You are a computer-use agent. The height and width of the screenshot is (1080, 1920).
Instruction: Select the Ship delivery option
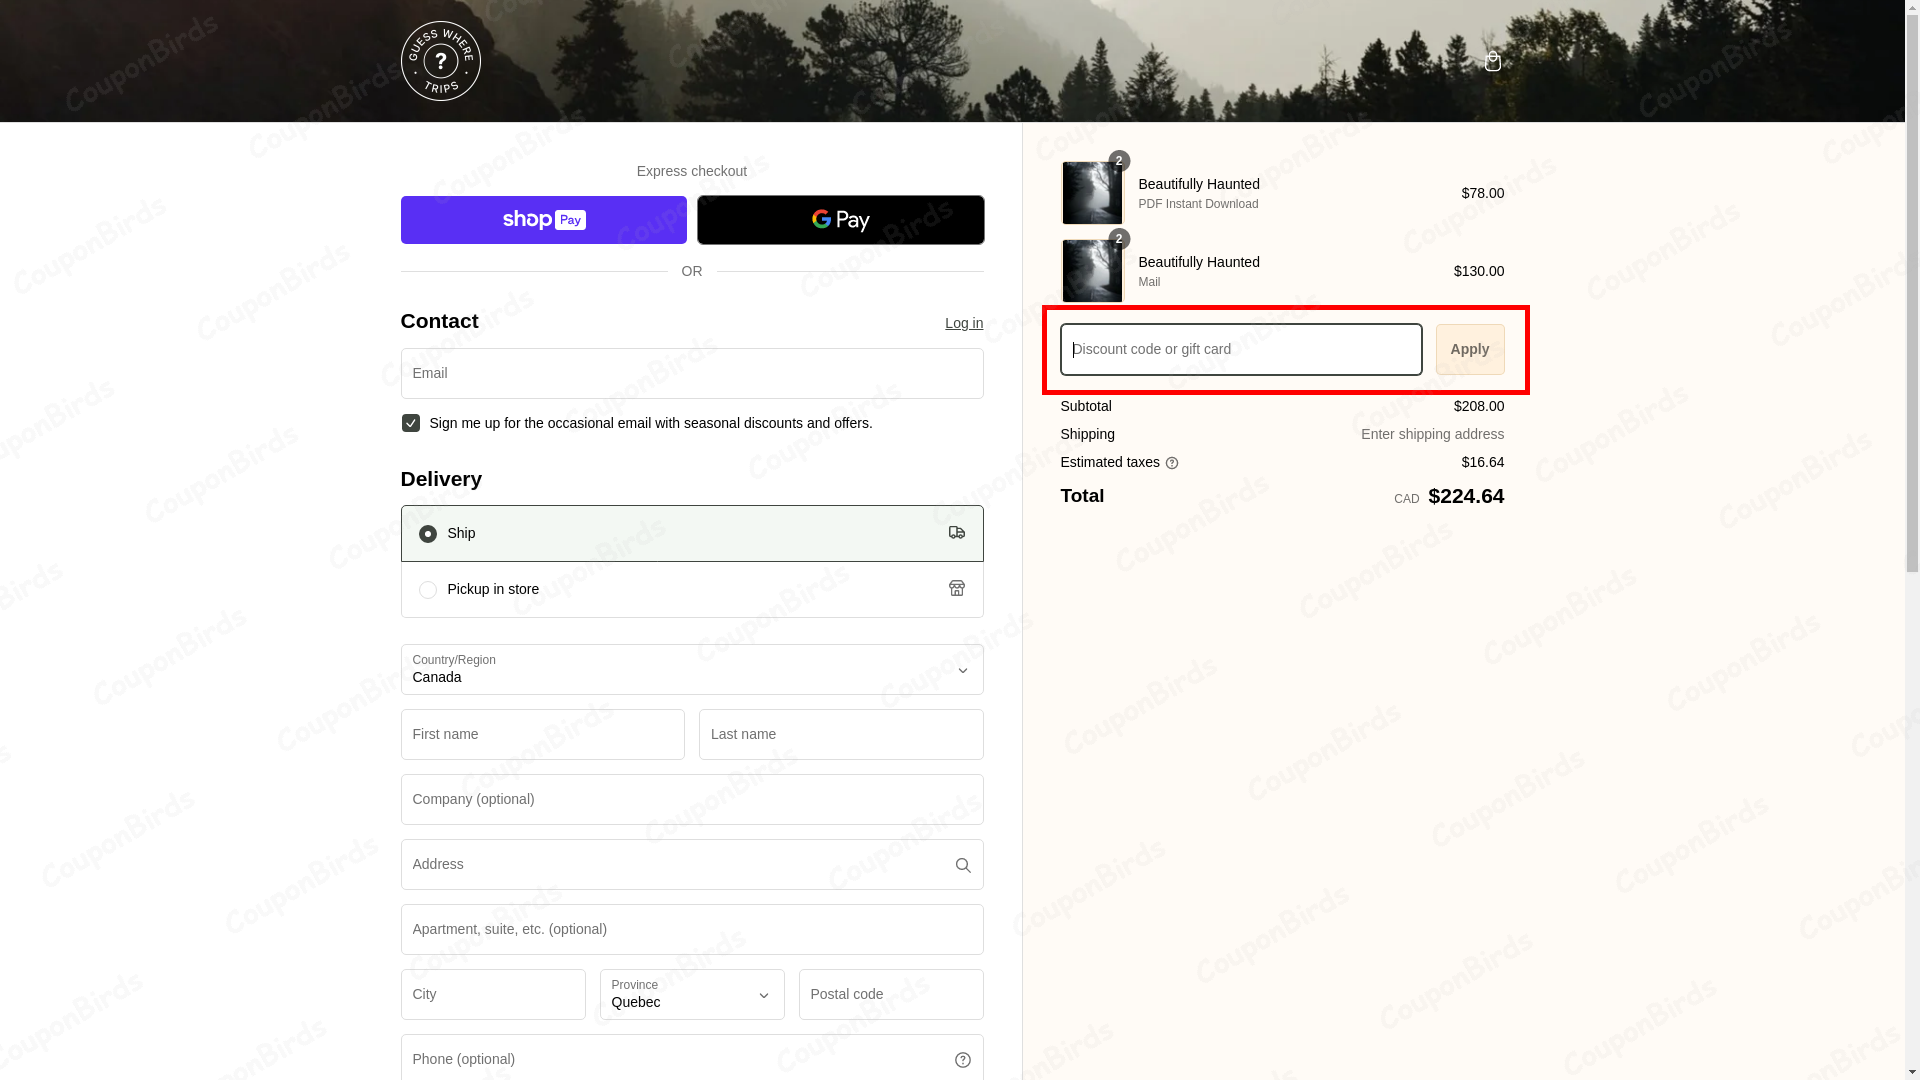[x=428, y=534]
